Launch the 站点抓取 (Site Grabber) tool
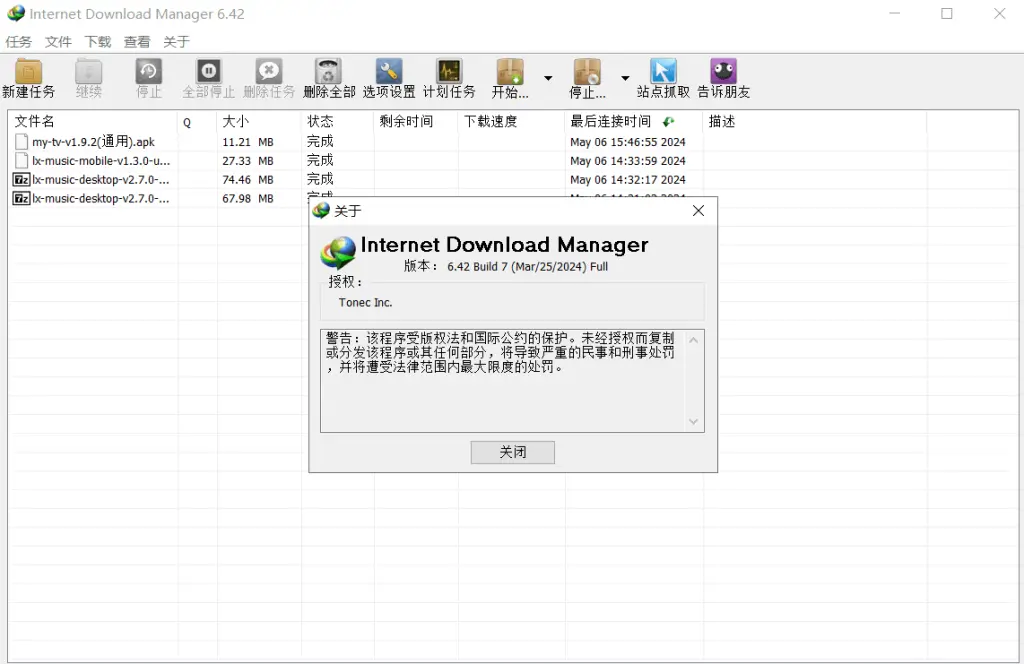 [x=663, y=72]
